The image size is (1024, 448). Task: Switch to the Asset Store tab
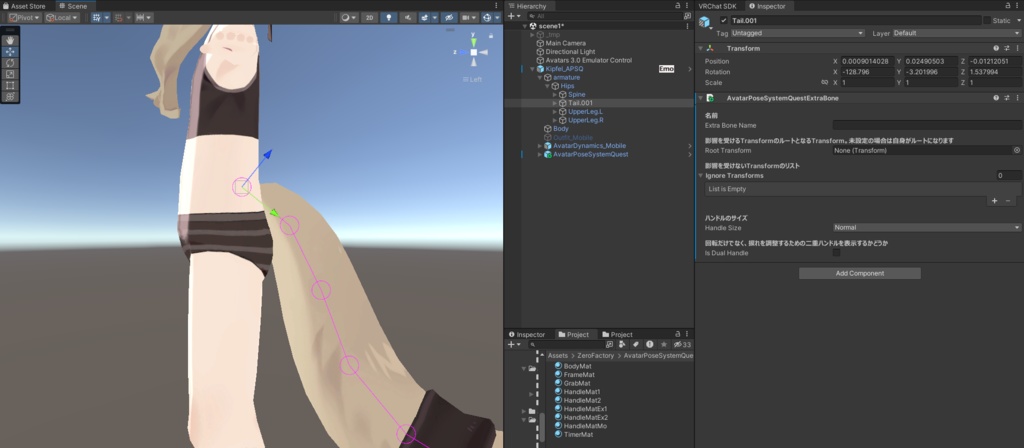point(24,6)
